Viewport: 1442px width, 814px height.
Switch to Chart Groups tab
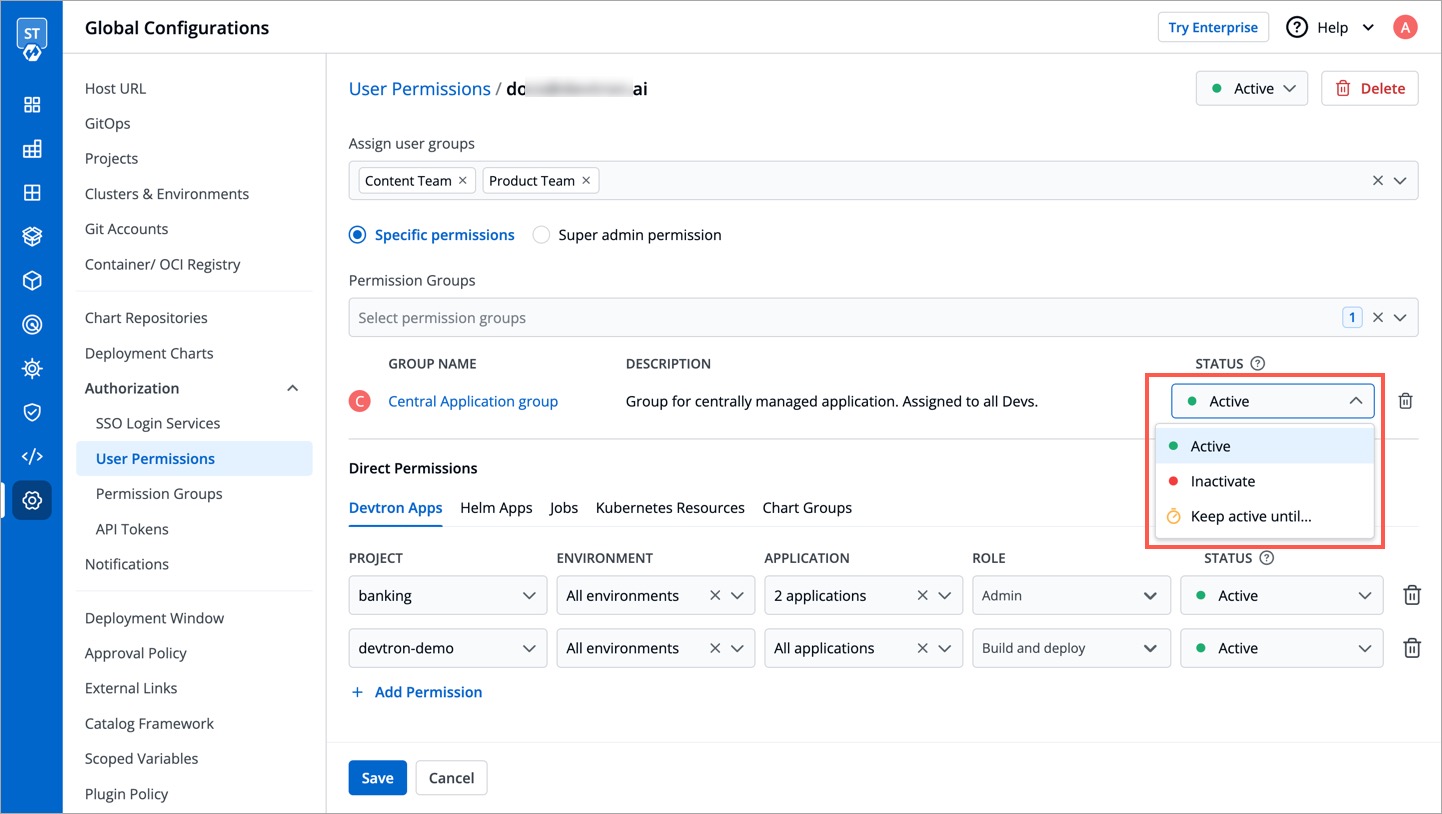click(807, 508)
